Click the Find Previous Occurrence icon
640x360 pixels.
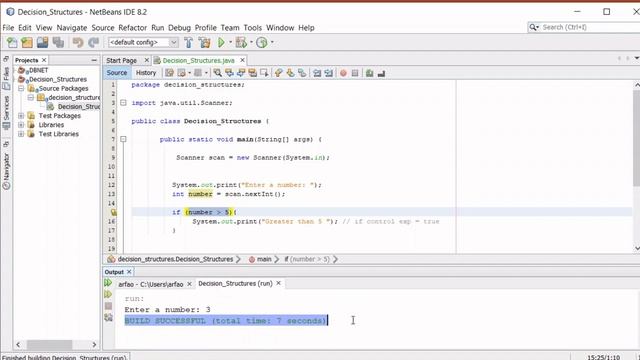tap(229, 73)
